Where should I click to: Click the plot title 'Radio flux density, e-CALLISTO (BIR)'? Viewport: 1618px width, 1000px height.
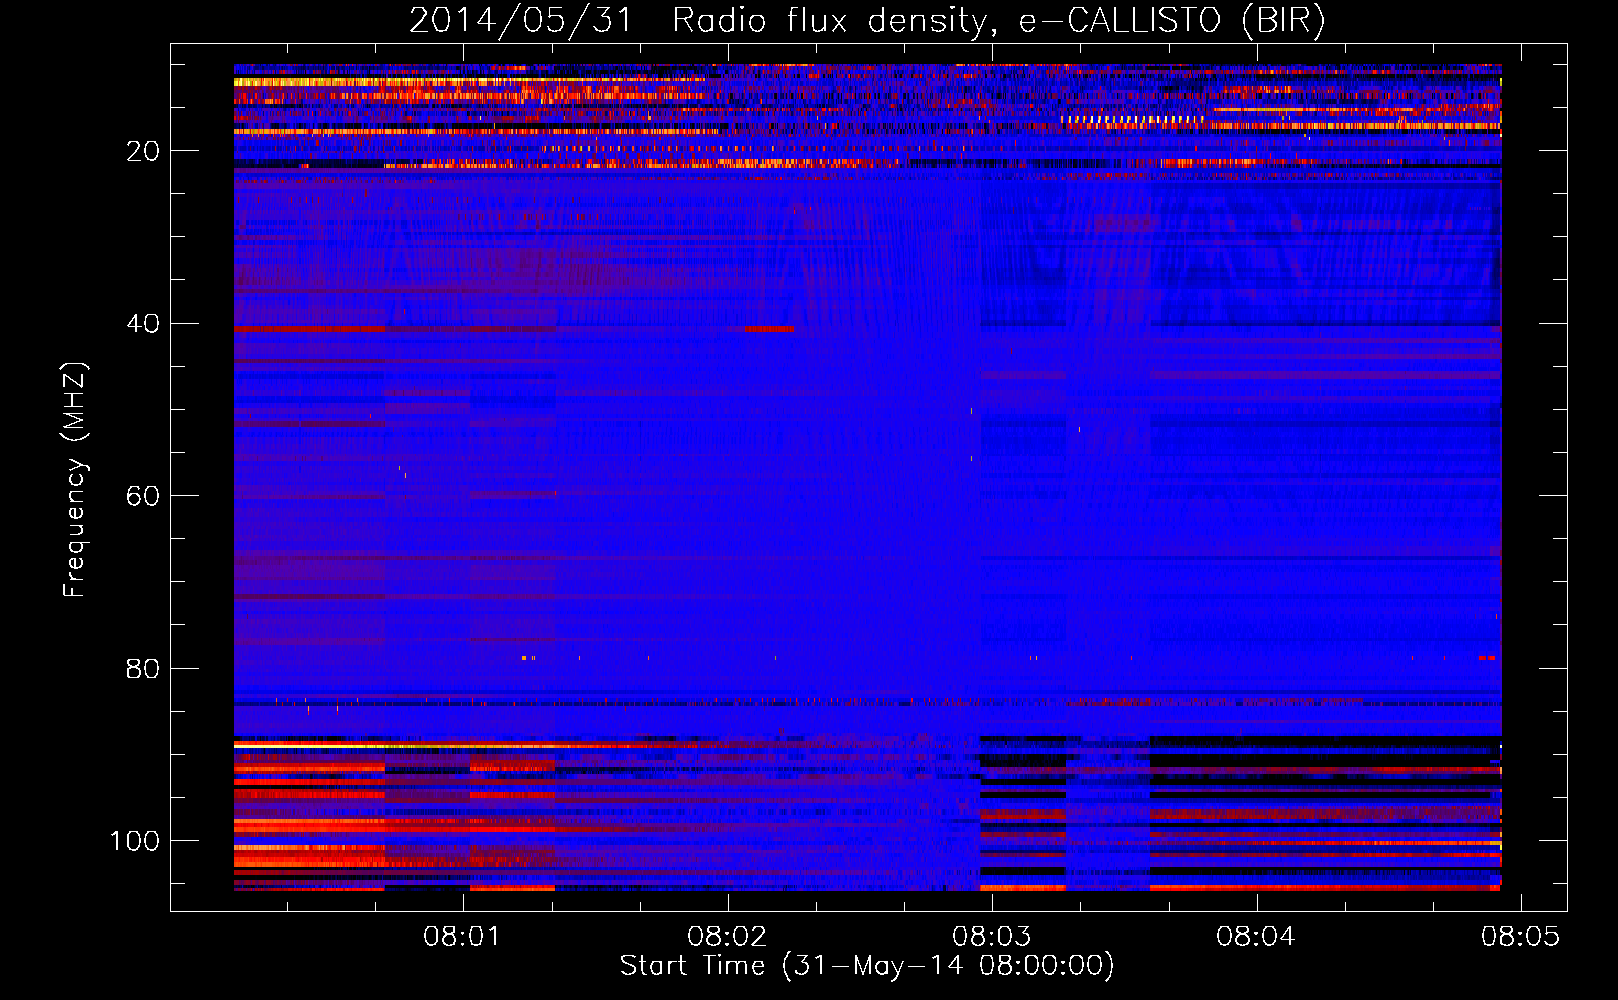(x=998, y=21)
